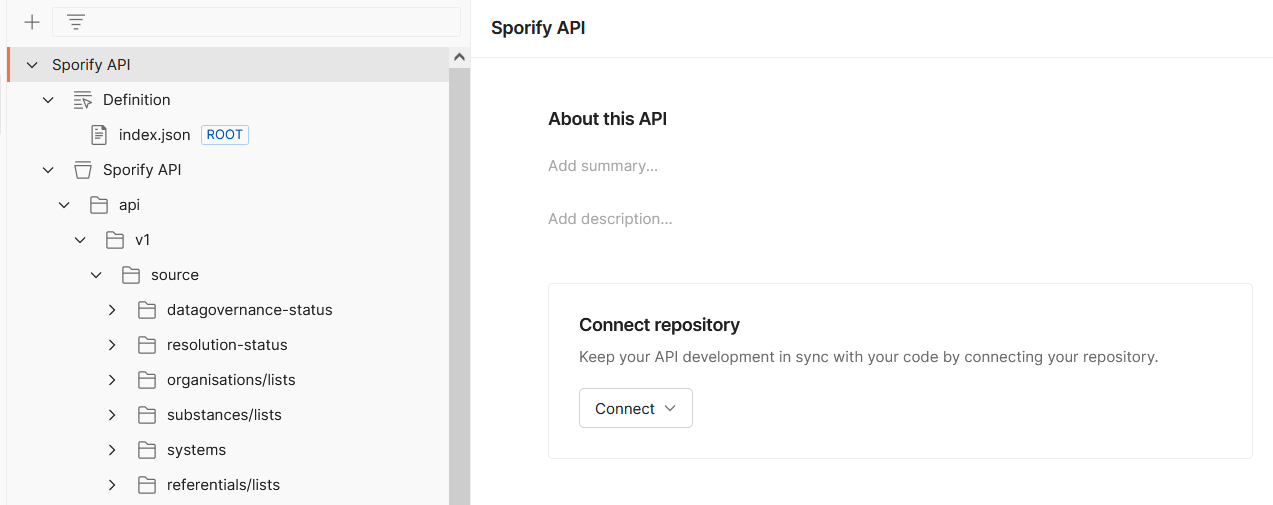
Task: Click the Add description field
Action: coord(610,219)
